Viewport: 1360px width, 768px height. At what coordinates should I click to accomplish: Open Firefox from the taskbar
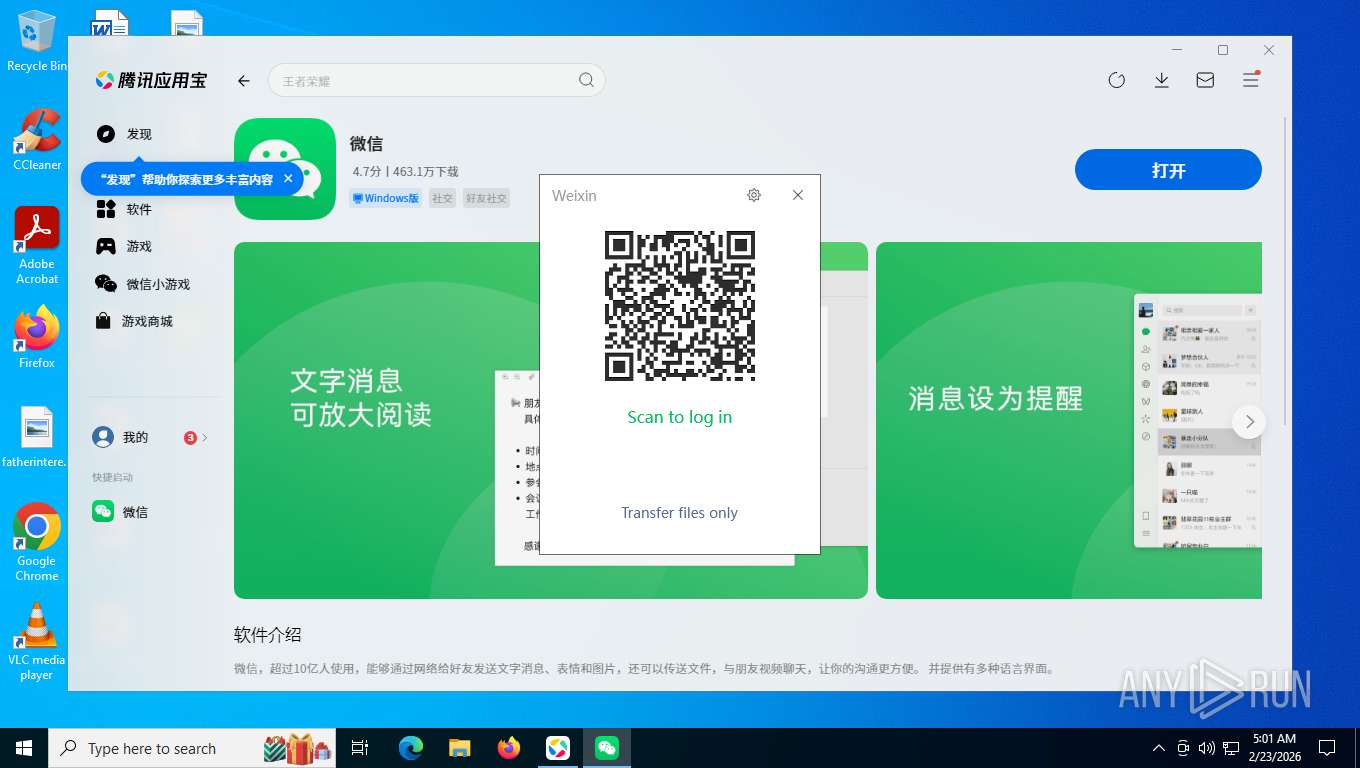pos(509,748)
